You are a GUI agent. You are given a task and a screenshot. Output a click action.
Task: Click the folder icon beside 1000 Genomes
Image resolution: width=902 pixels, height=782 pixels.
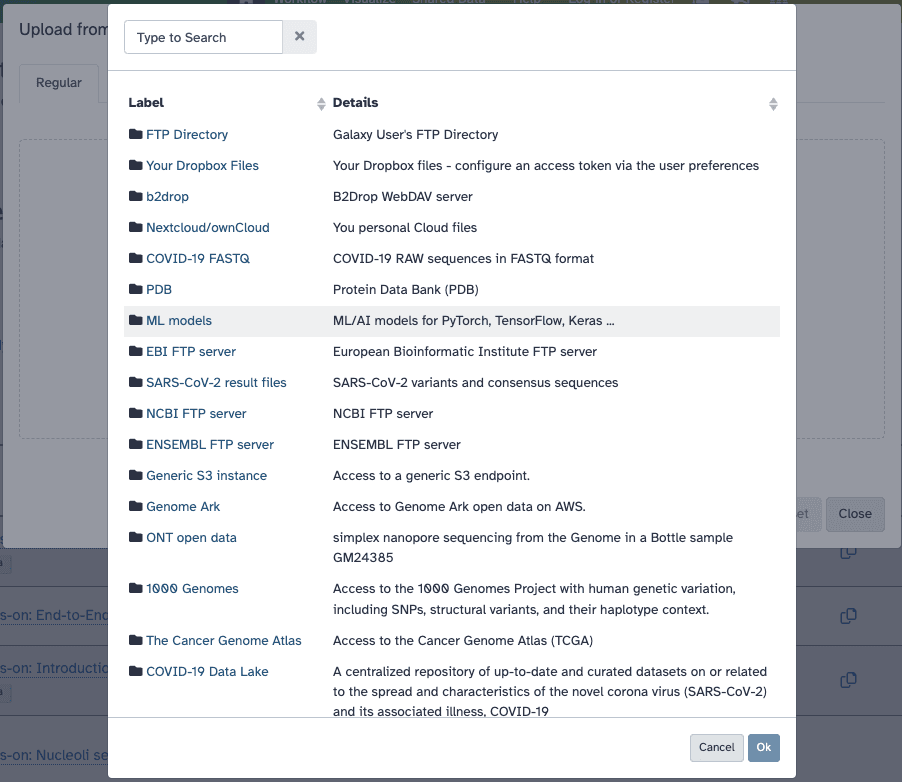[x=136, y=588]
